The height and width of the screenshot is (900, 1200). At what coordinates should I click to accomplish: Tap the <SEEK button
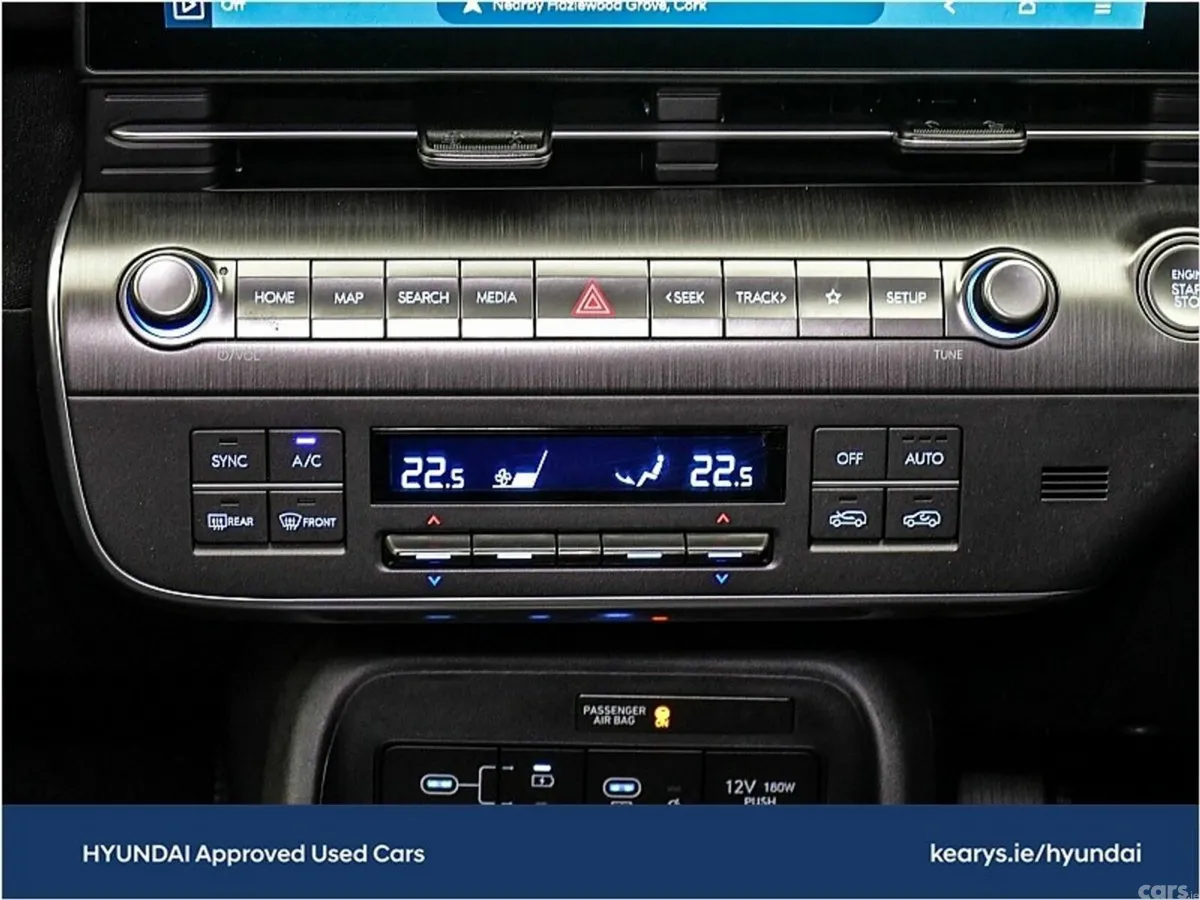point(686,298)
